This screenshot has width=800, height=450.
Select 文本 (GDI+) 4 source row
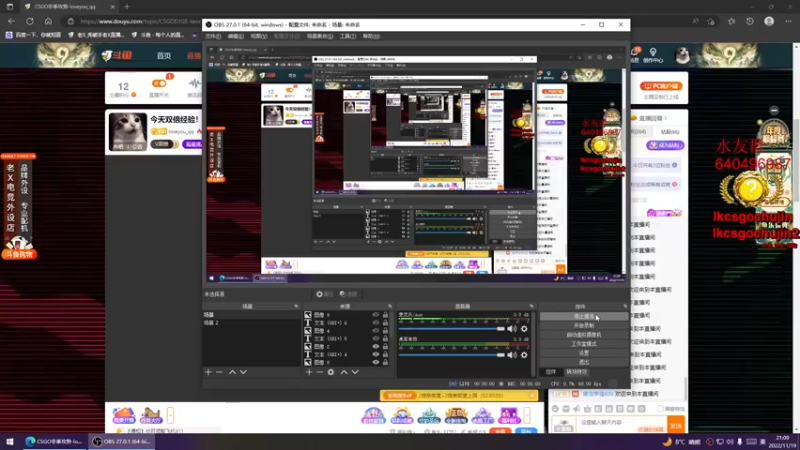point(346,355)
